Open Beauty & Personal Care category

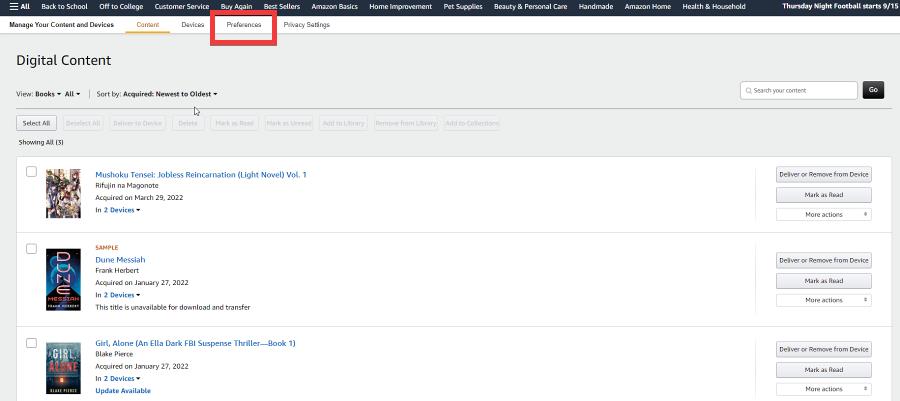[530, 6]
